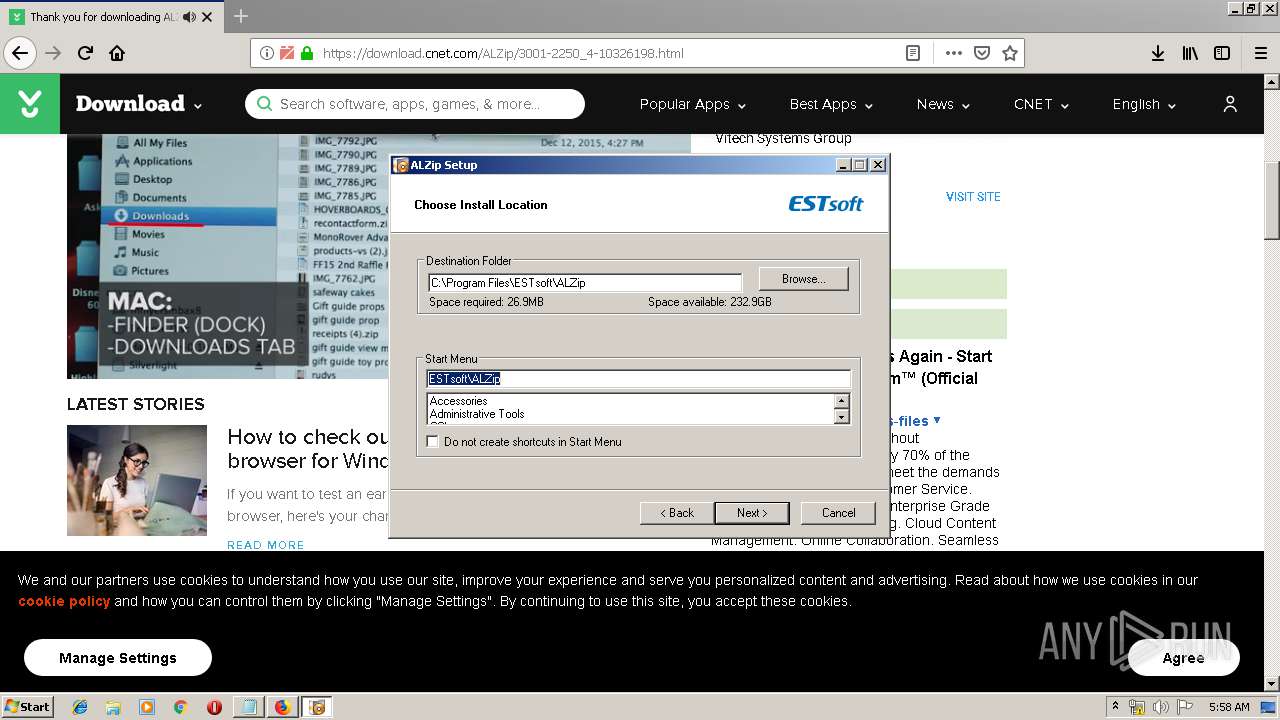This screenshot has width=1280, height=720.
Task: Open the Firefox downloads panel
Action: point(1157,53)
